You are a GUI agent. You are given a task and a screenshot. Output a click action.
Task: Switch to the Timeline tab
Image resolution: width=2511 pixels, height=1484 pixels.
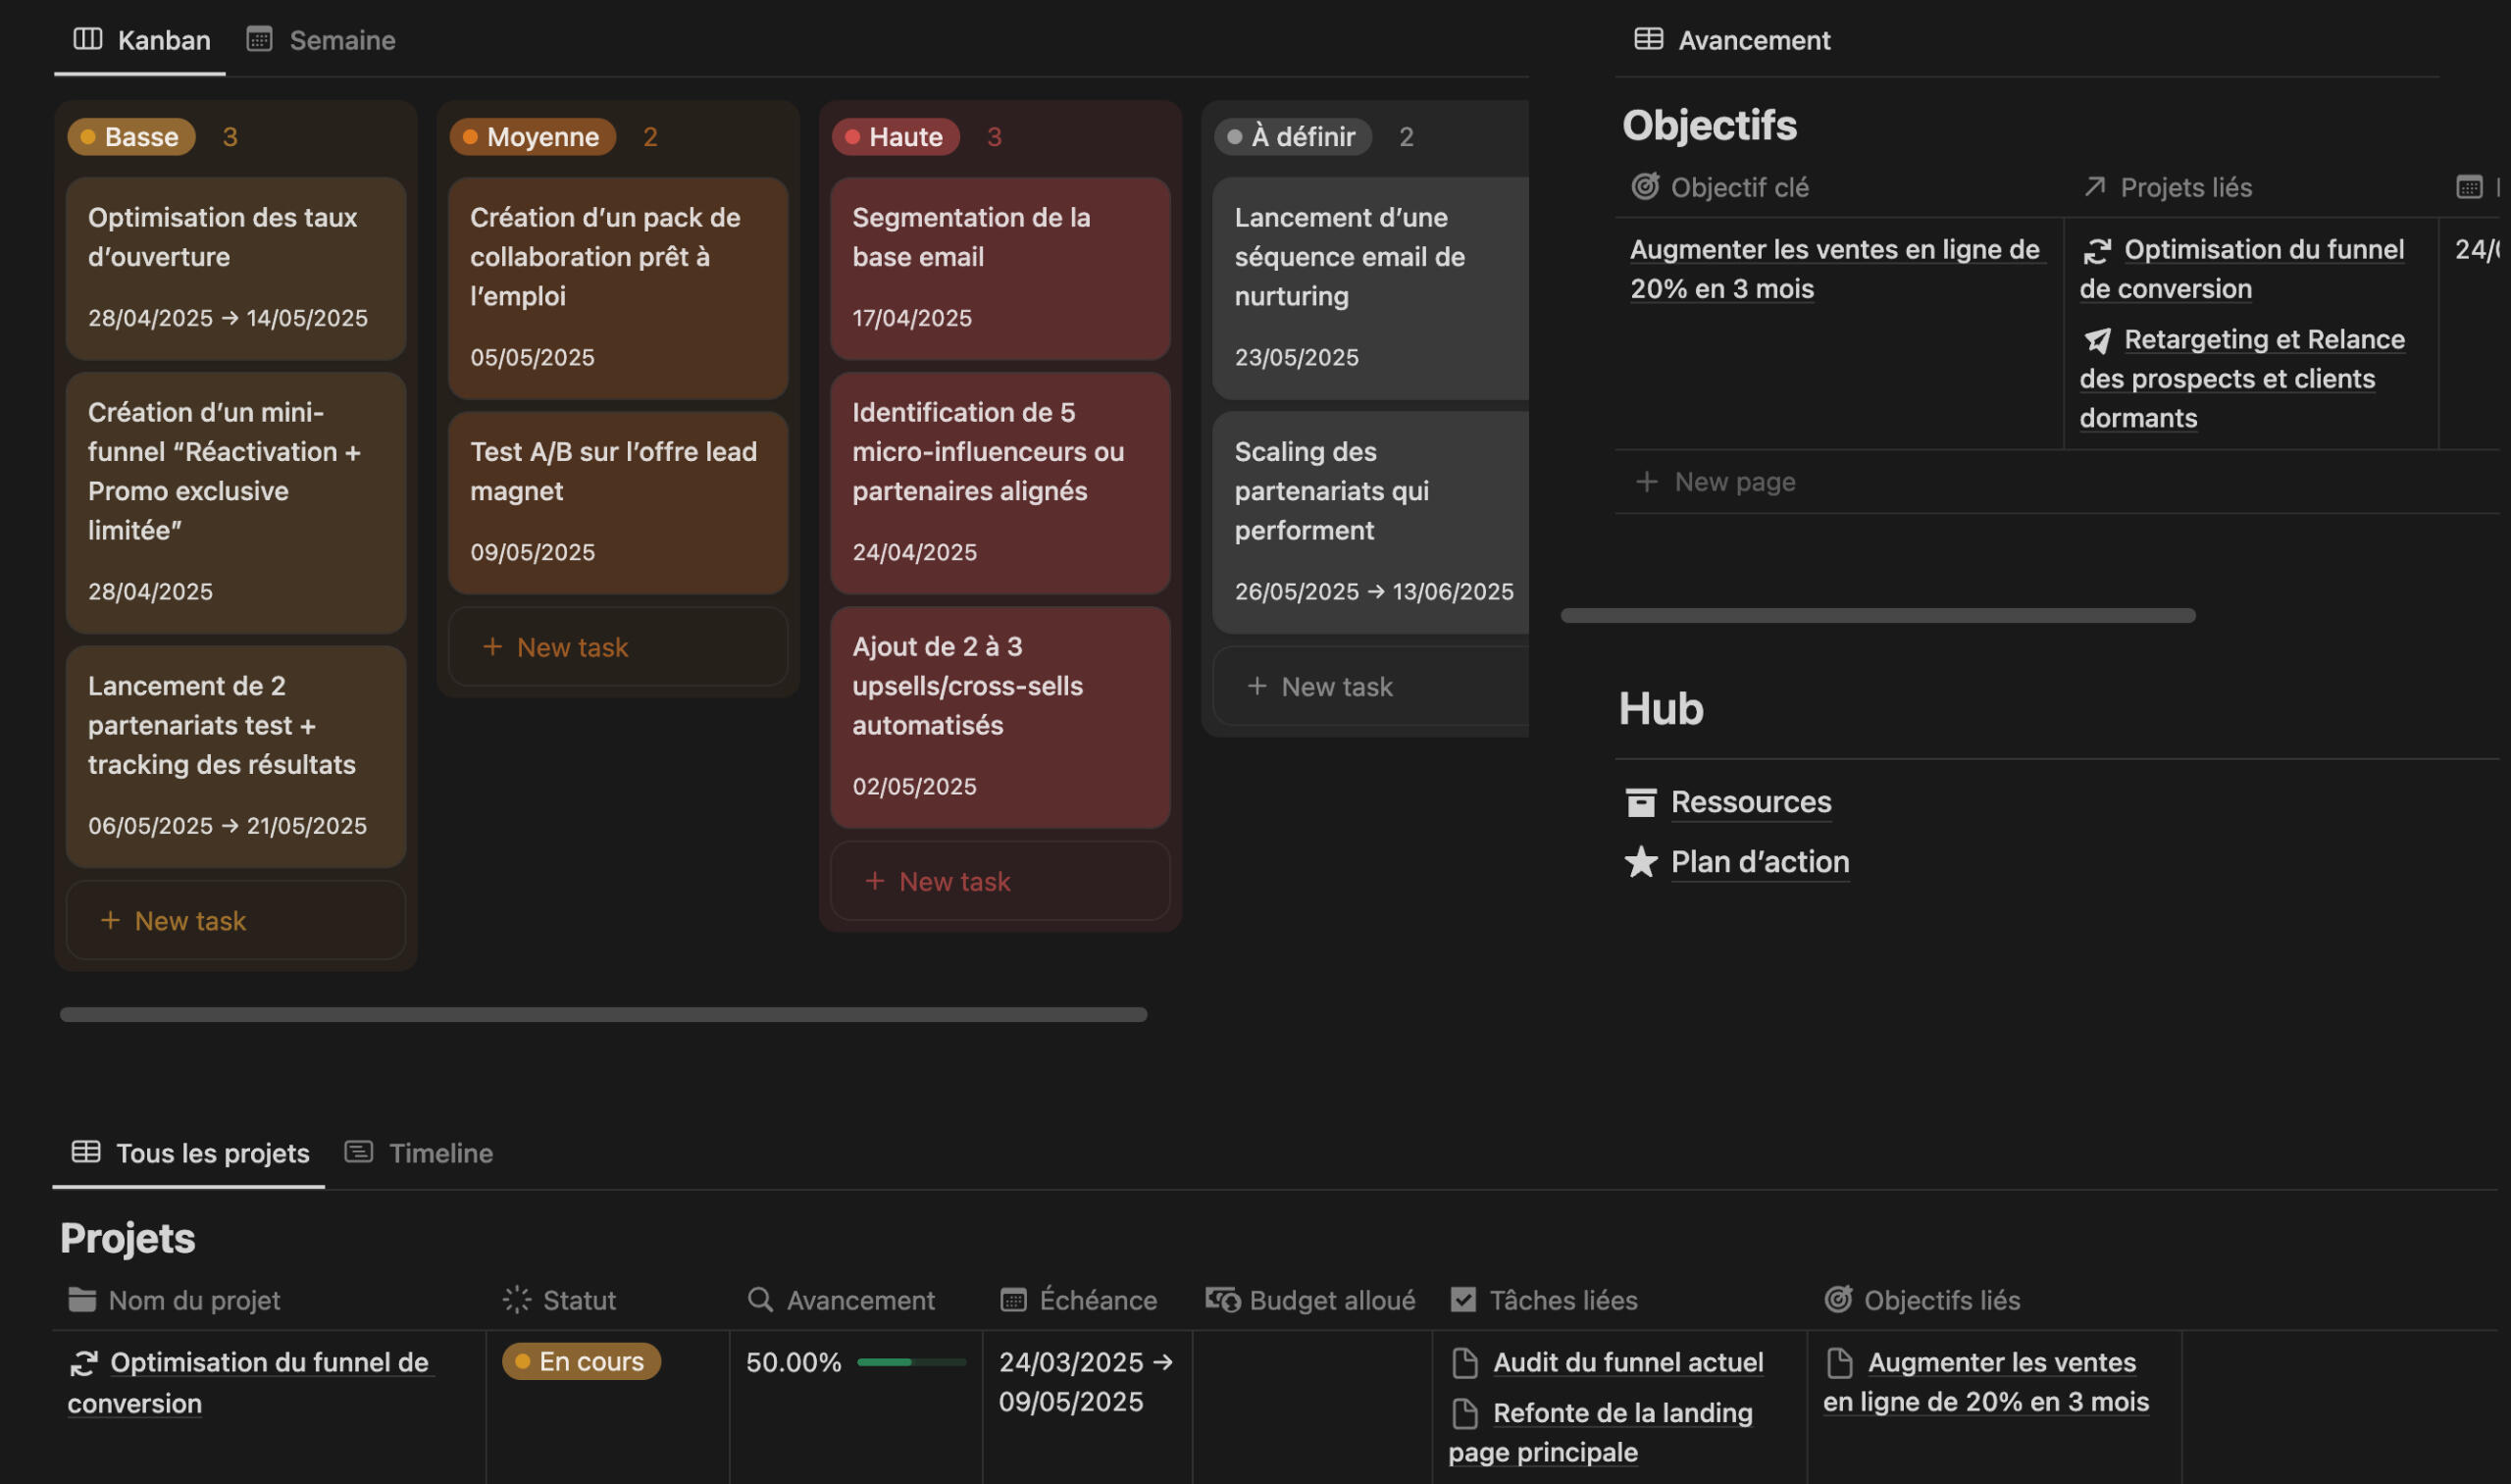click(x=440, y=1153)
